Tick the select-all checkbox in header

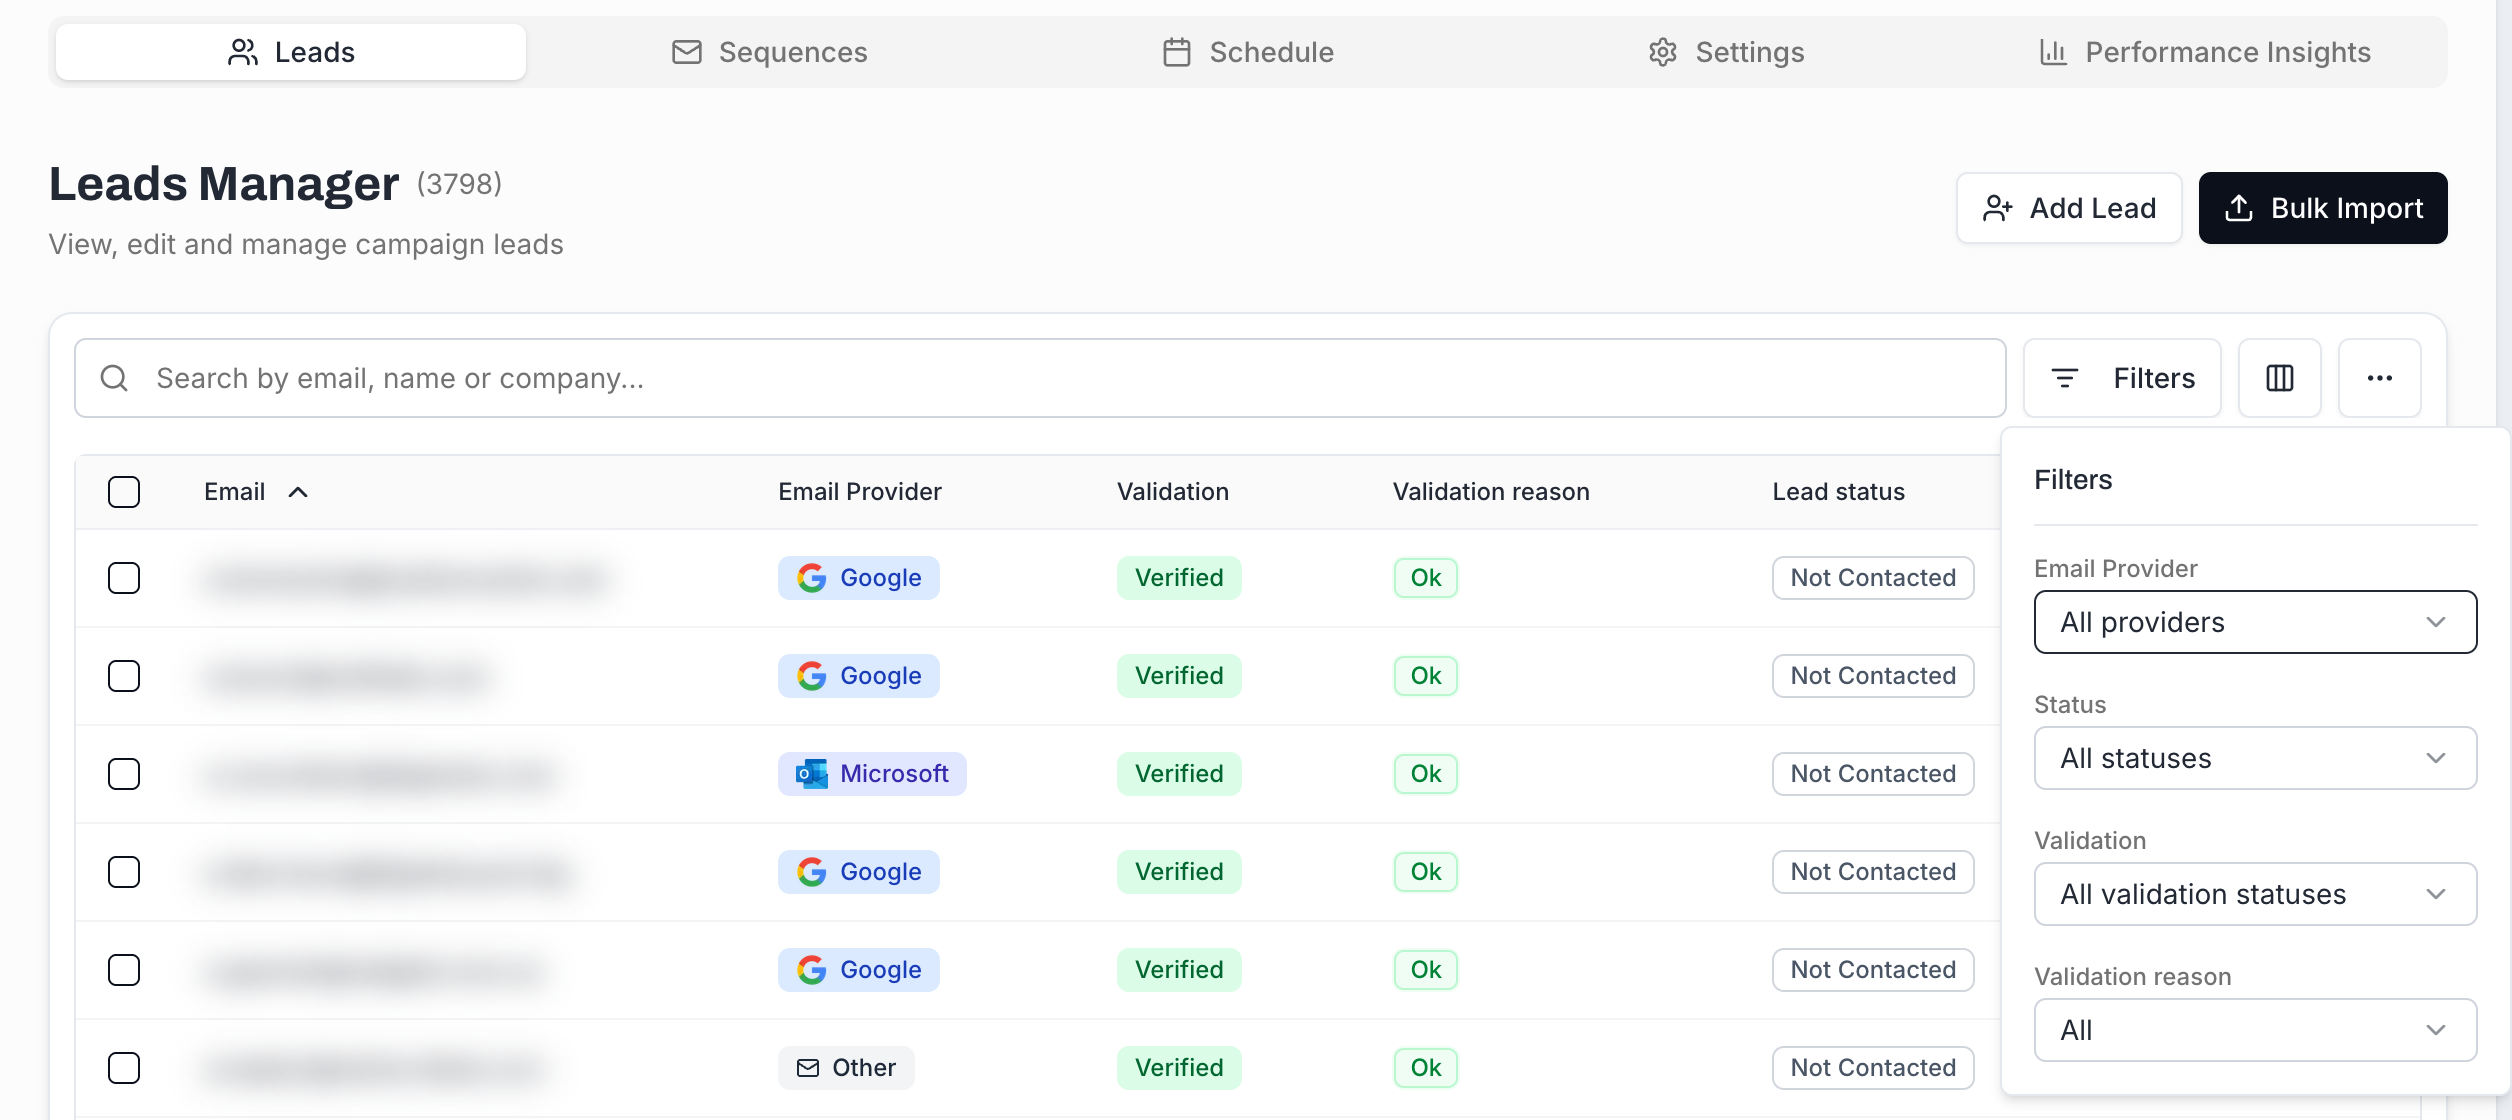pos(124,492)
